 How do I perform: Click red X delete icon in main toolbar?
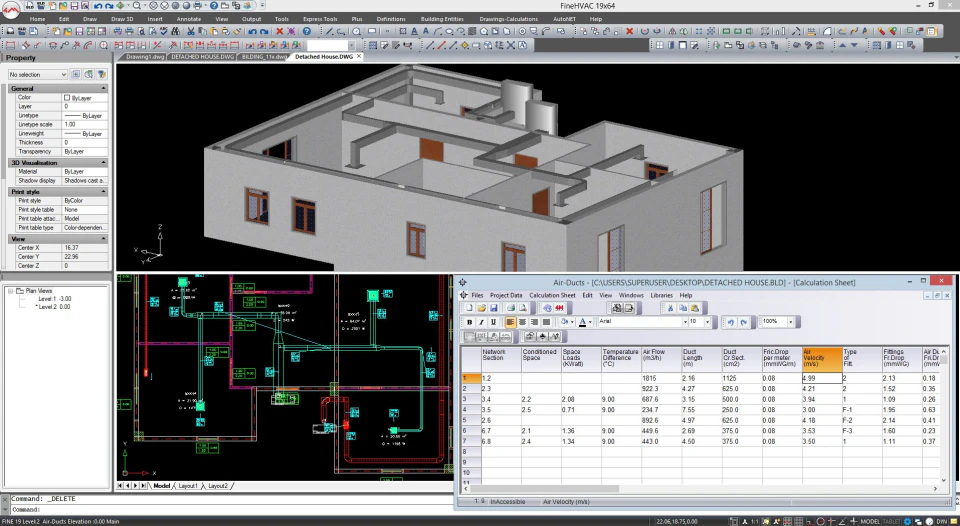[x=279, y=31]
